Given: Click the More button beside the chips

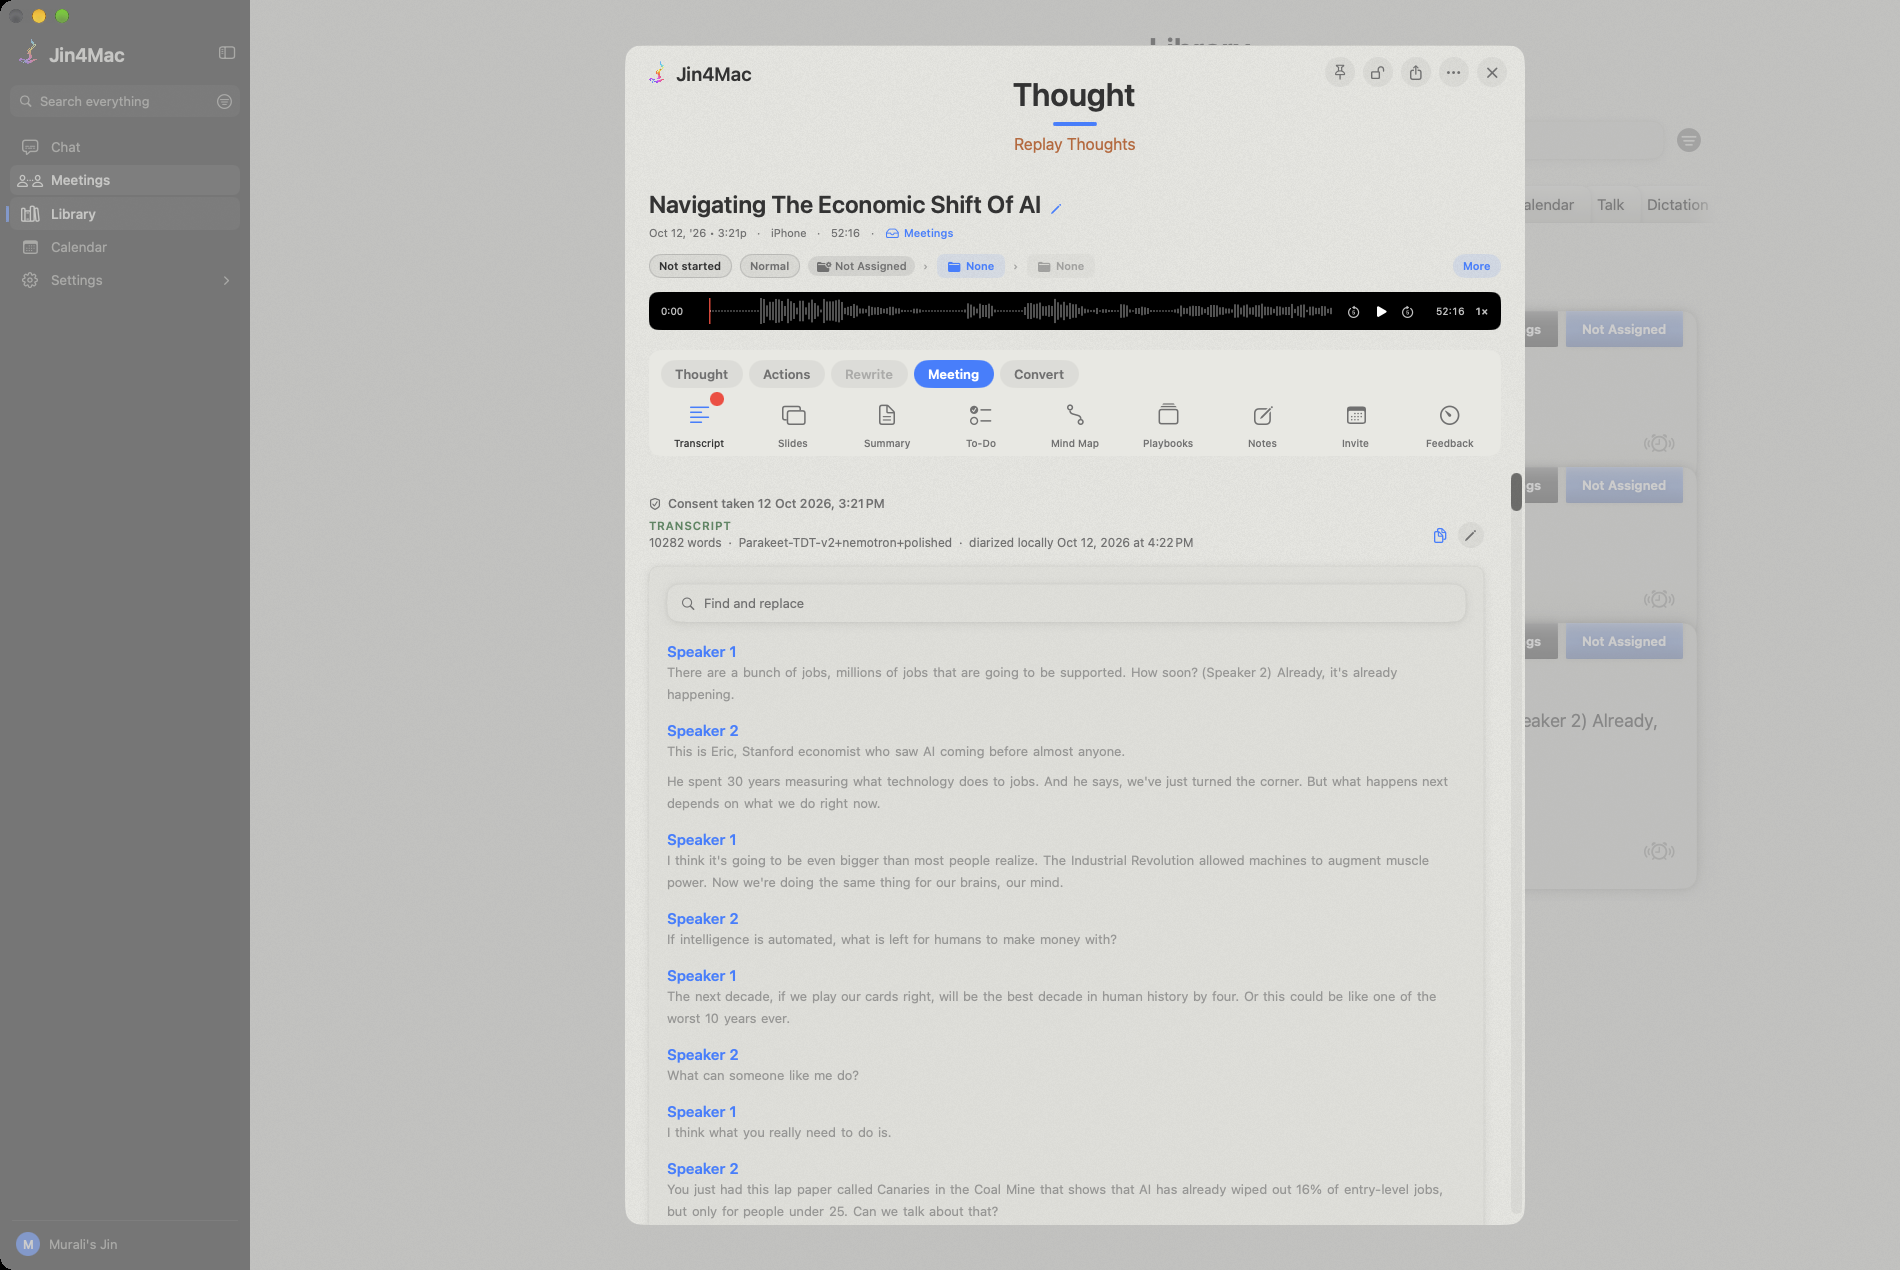Looking at the screenshot, I should [1476, 266].
